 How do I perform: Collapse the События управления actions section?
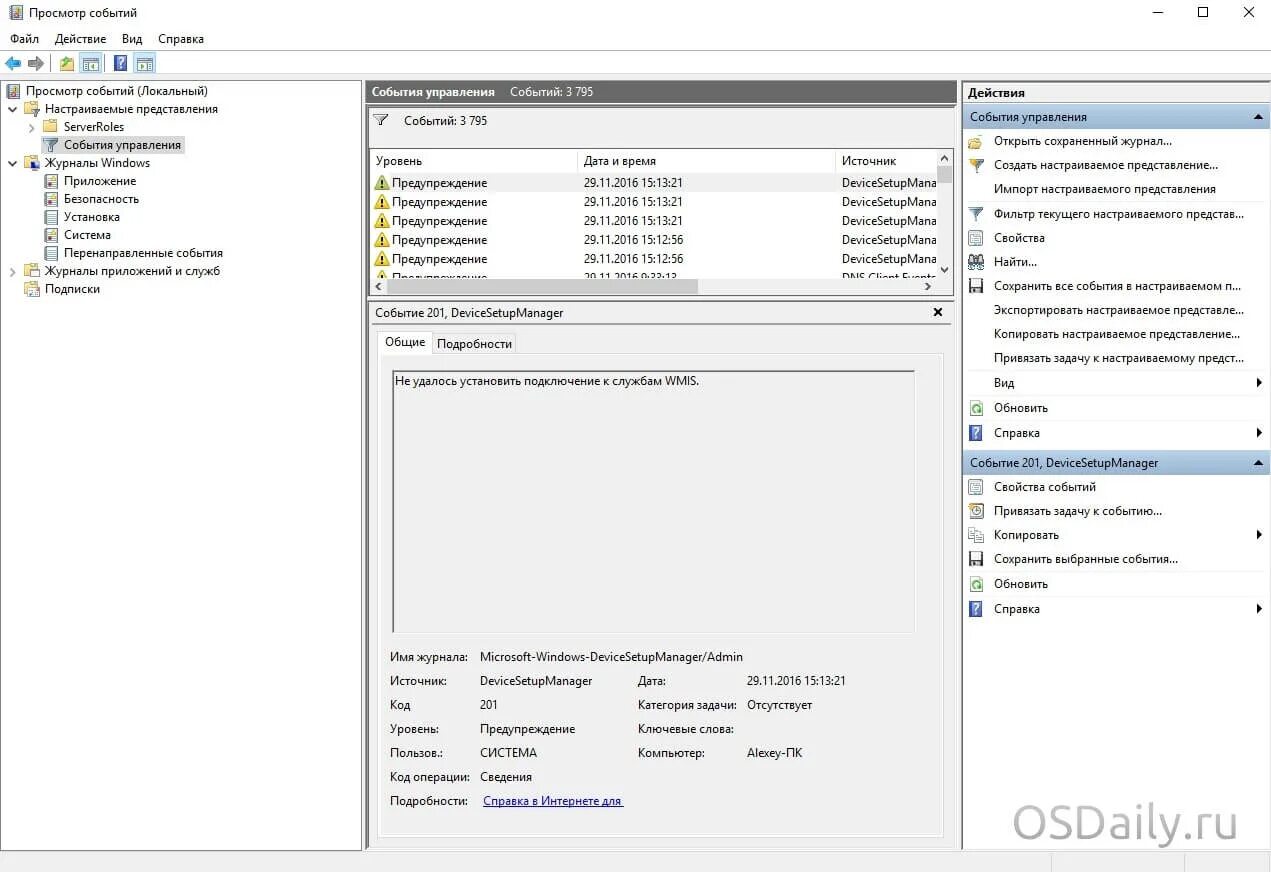tap(1259, 117)
